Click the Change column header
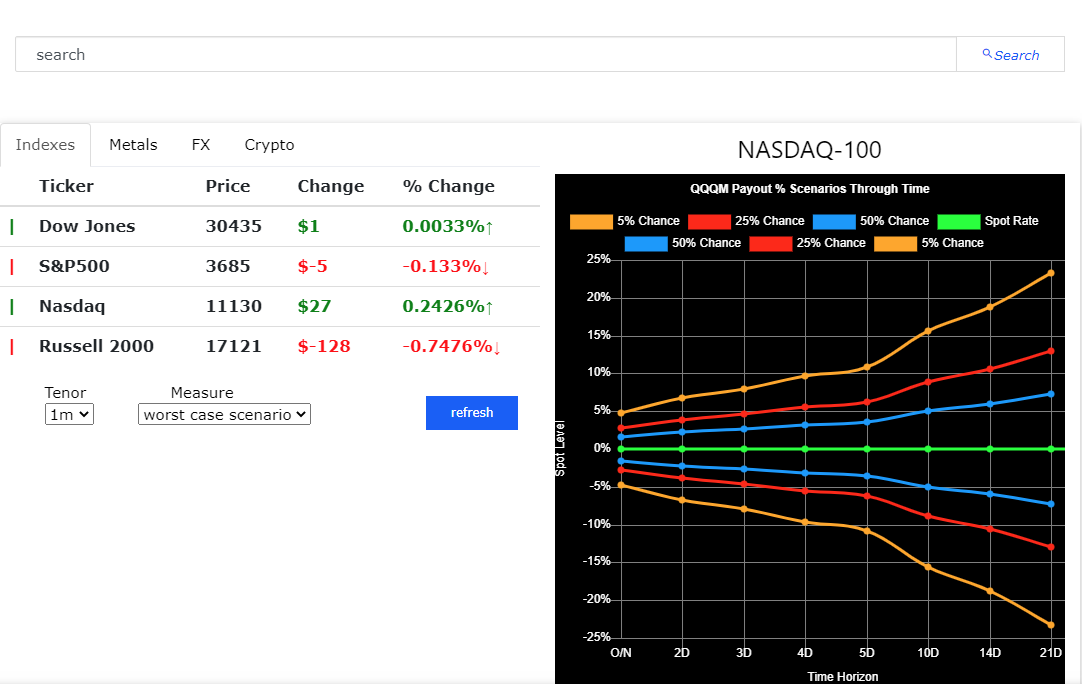Screen dimensions: 1082x692 [331, 186]
